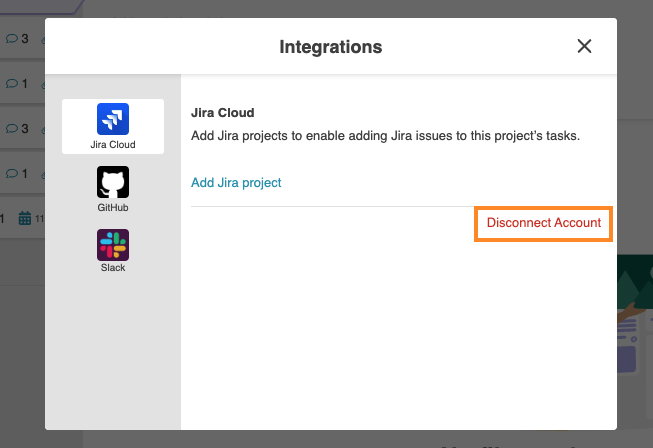Click the Add Jira project link
653x448 pixels.
pyautogui.click(x=236, y=183)
